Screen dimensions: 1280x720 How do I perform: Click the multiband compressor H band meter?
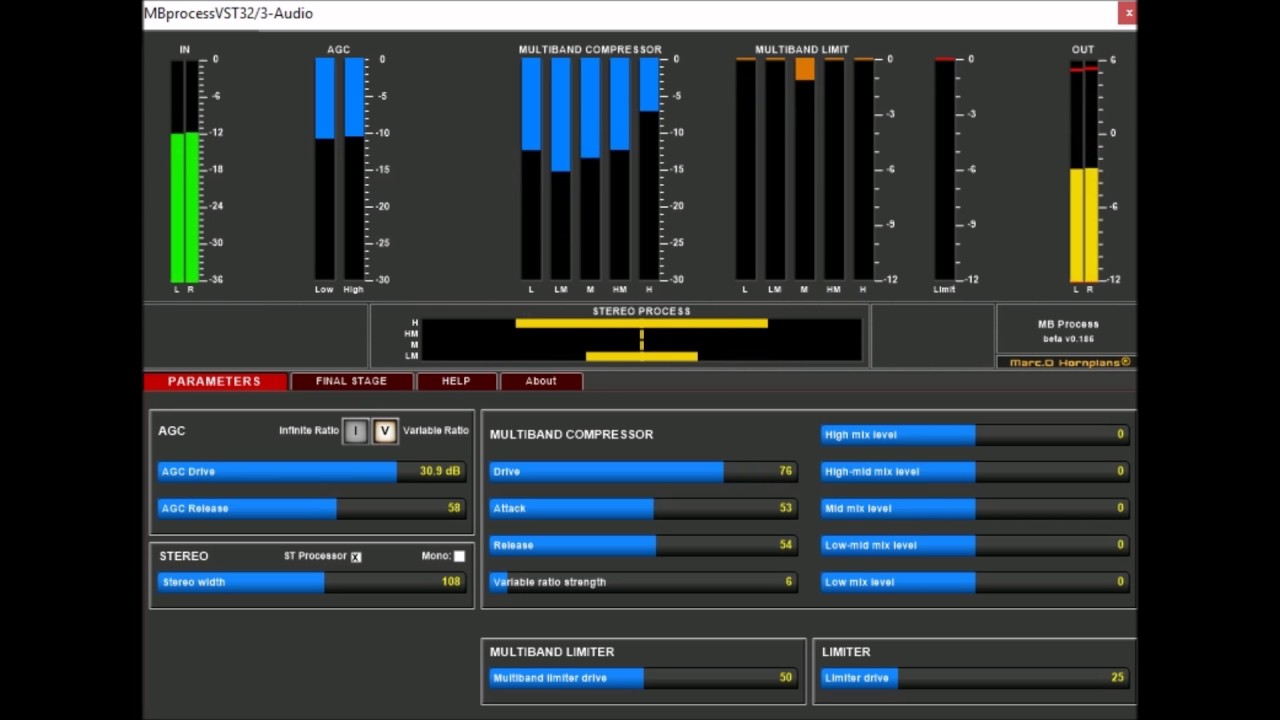tap(650, 169)
